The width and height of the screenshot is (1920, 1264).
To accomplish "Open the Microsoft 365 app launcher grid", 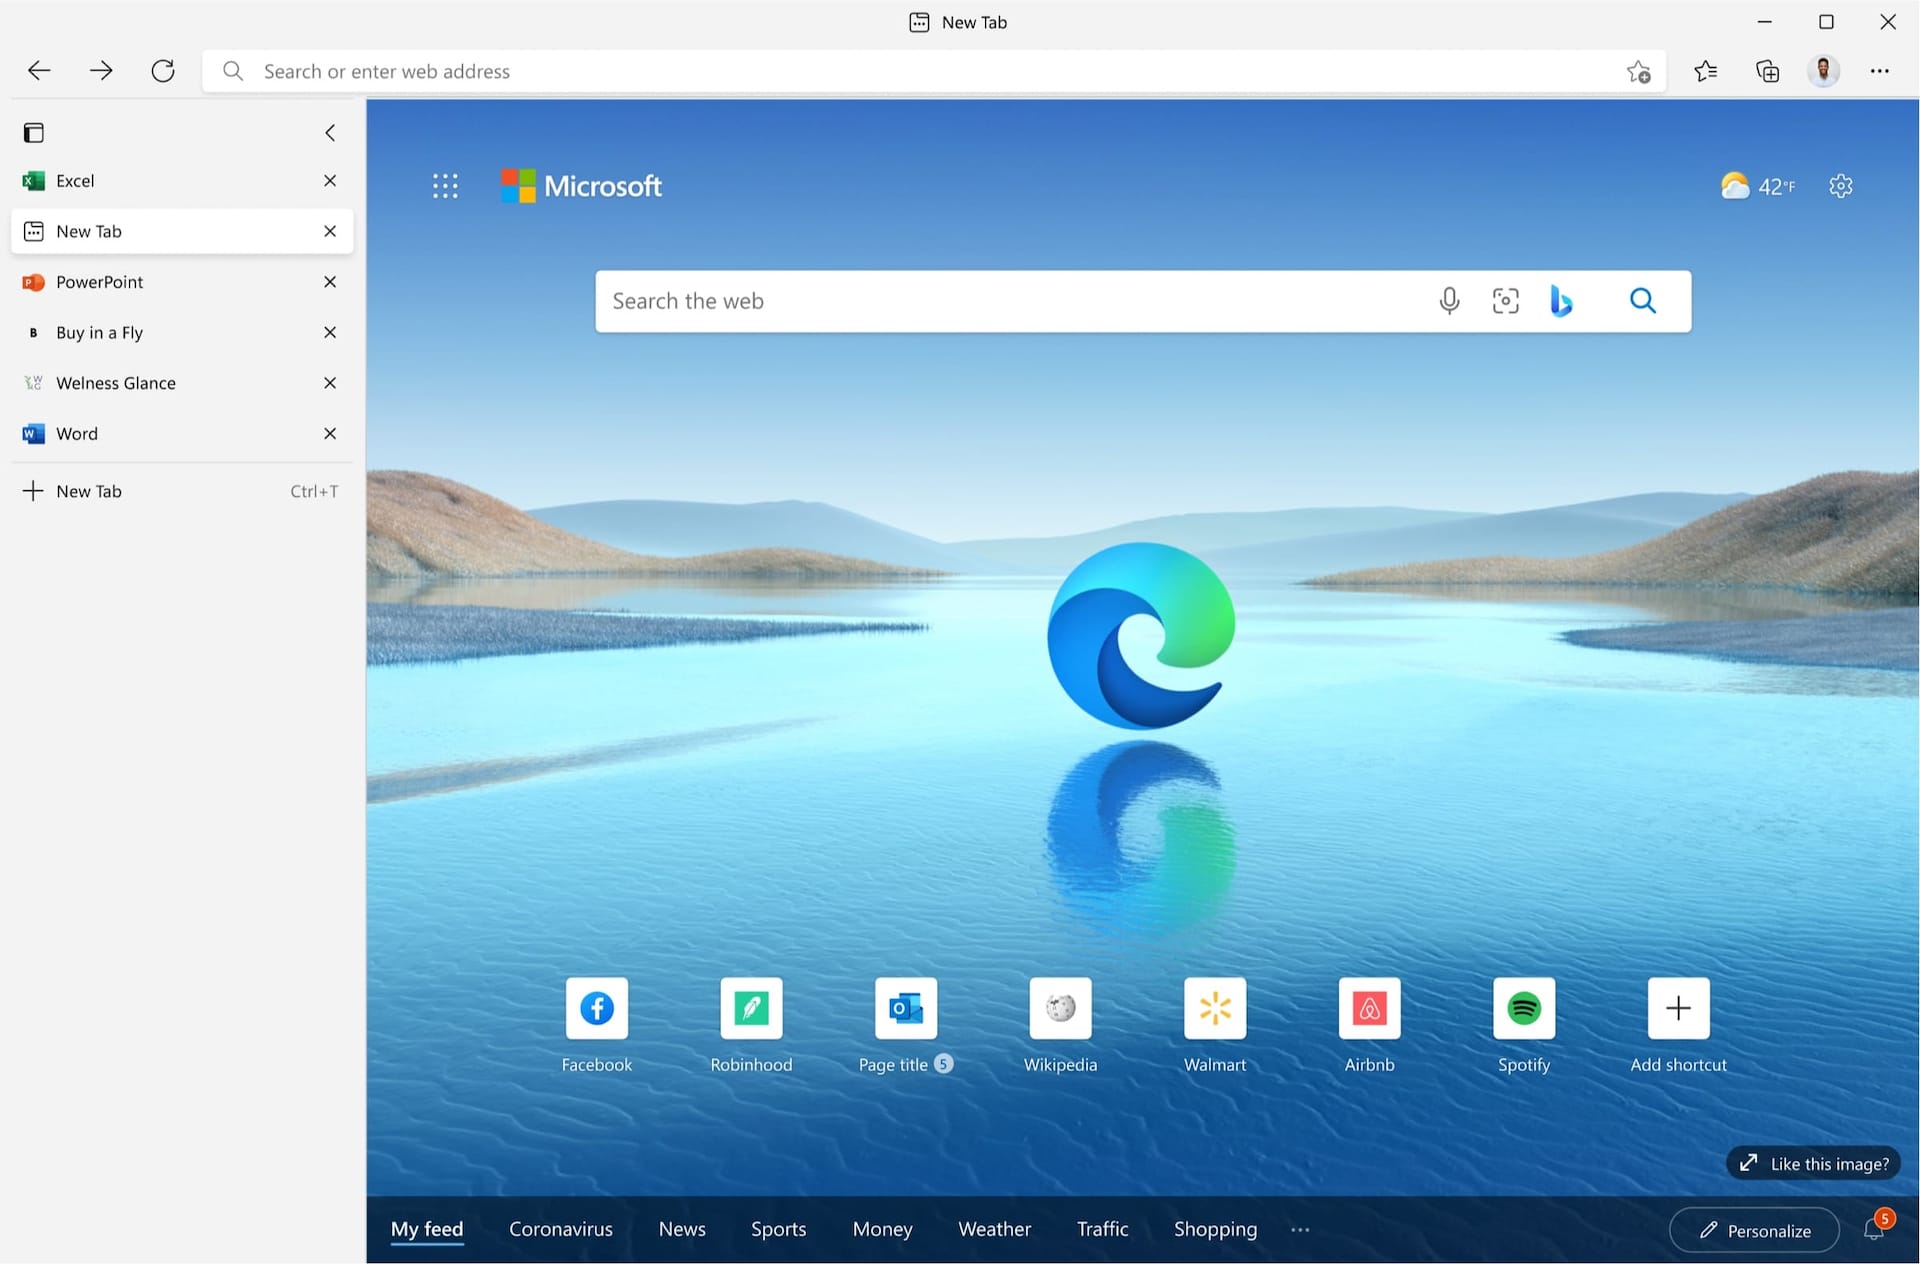I will pos(445,185).
